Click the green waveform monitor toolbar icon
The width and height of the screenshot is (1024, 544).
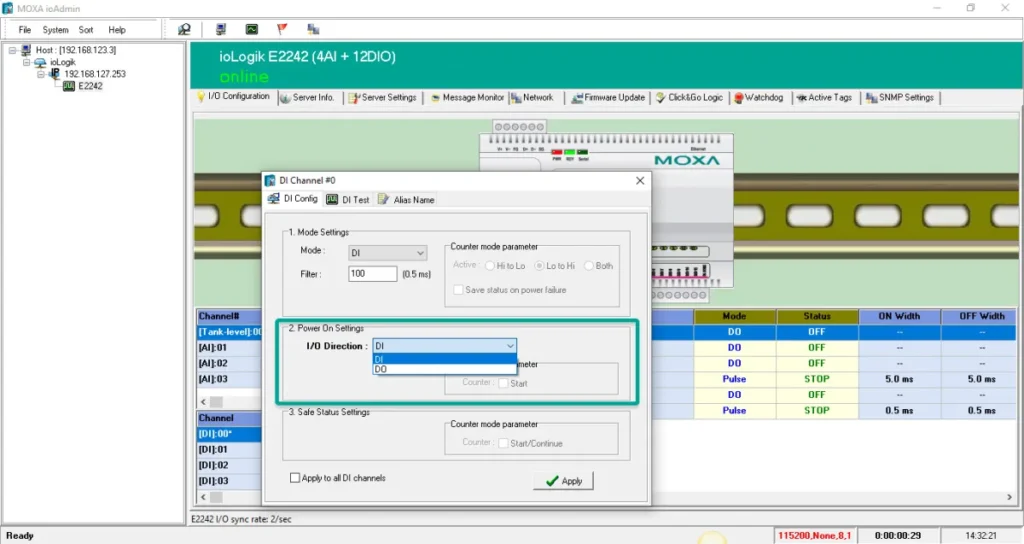(x=251, y=29)
